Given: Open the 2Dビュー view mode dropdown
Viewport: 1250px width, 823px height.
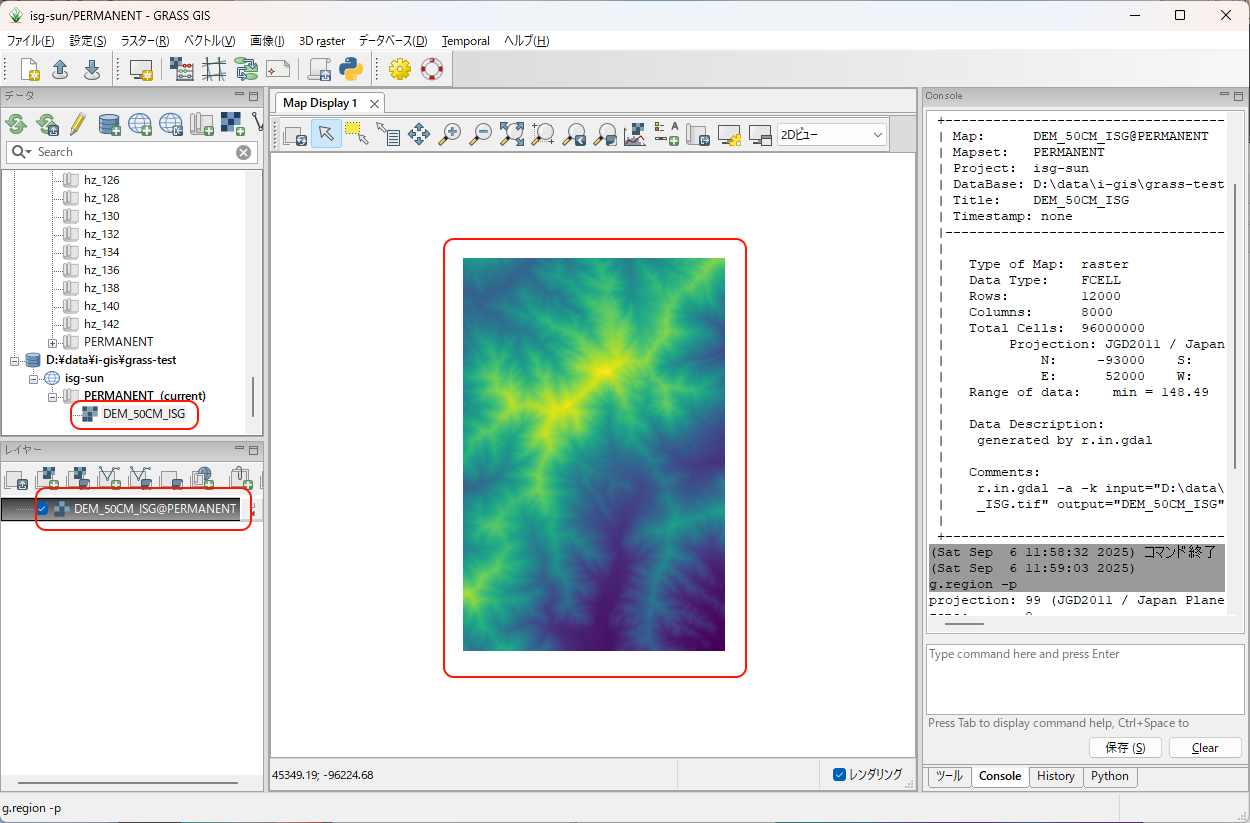Looking at the screenshot, I should pos(832,134).
